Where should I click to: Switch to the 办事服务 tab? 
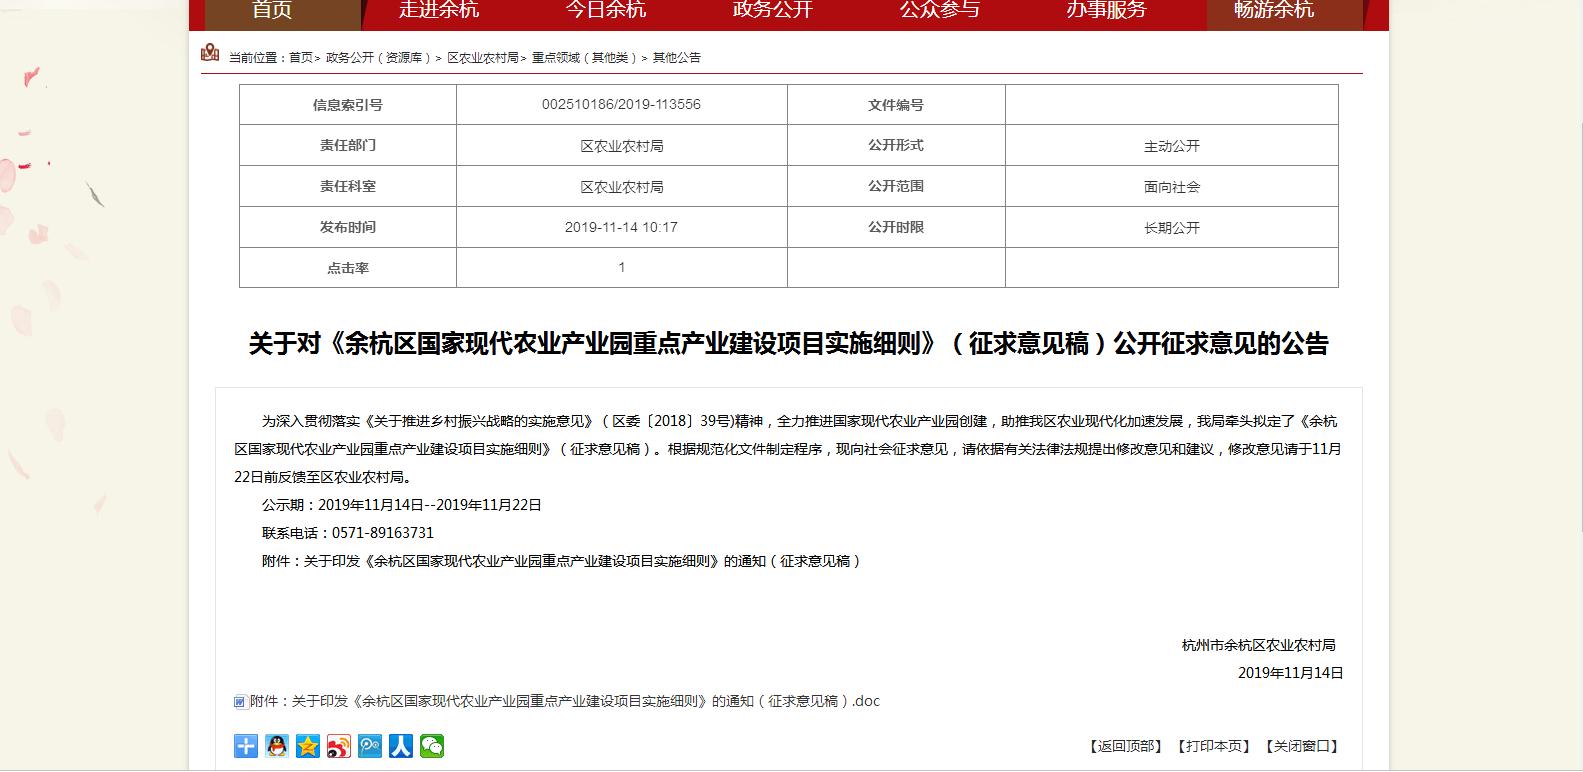click(1106, 10)
